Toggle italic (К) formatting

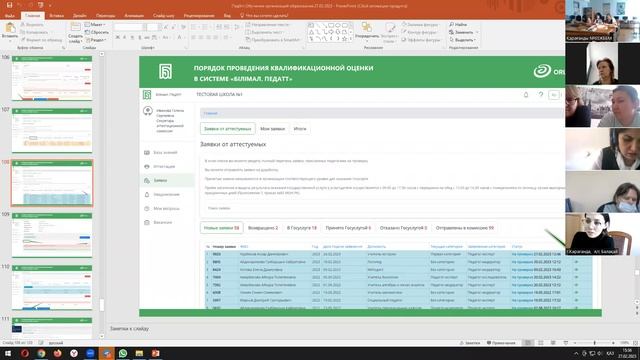coord(124,38)
